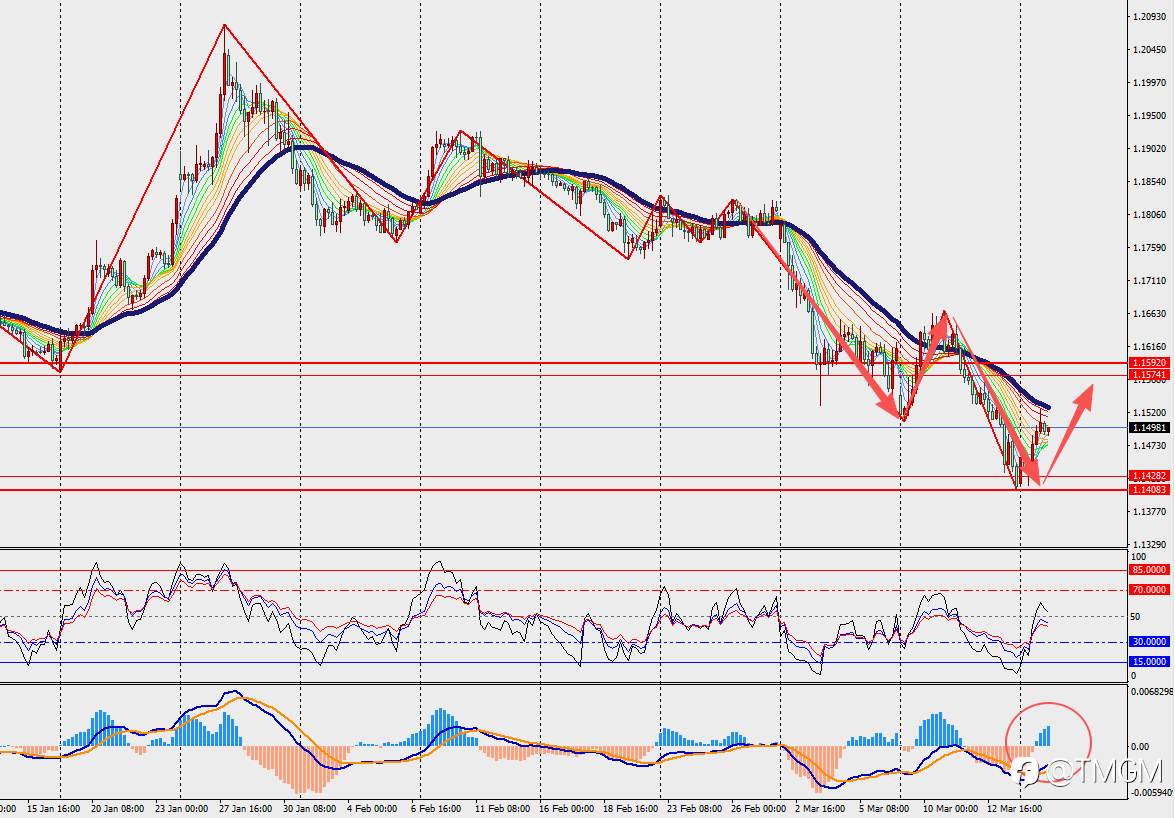Click the red 1.14083 price level label
This screenshot has height=818, width=1175.
(x=1149, y=490)
